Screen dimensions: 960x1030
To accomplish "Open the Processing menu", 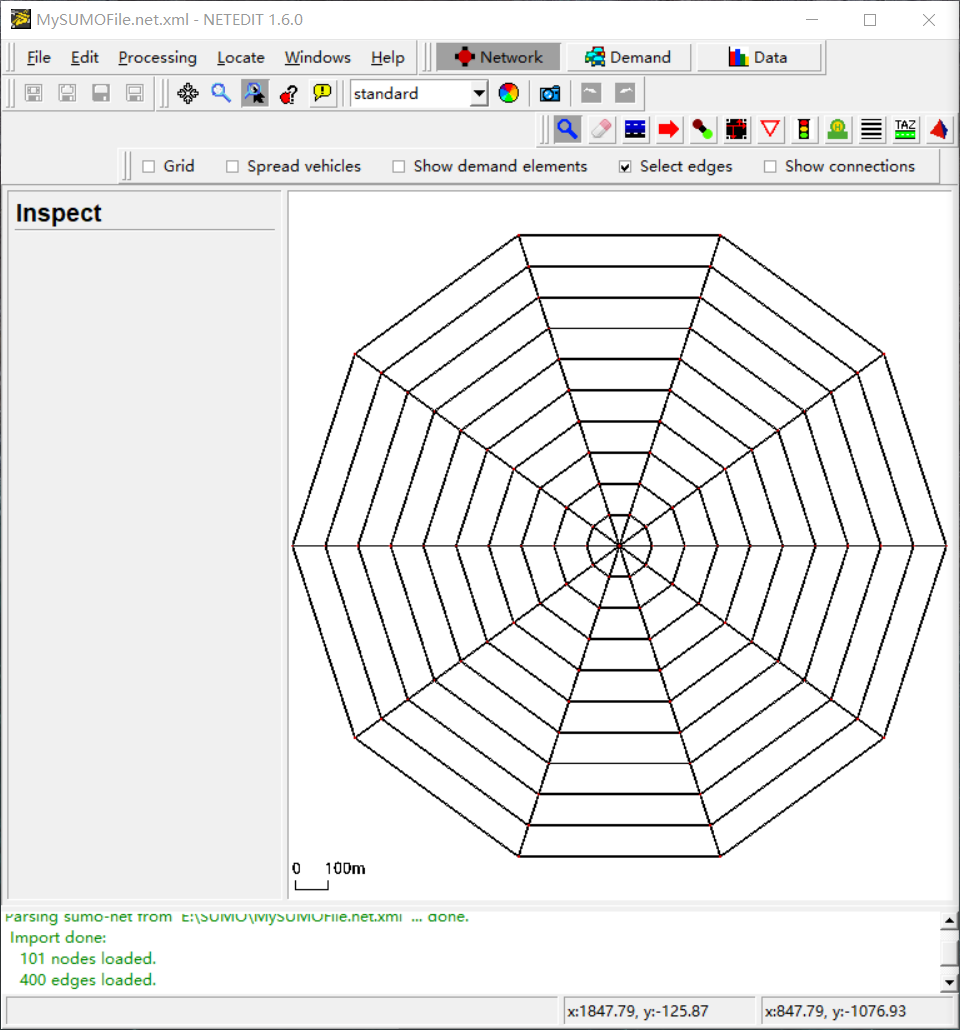I will click(x=157, y=57).
